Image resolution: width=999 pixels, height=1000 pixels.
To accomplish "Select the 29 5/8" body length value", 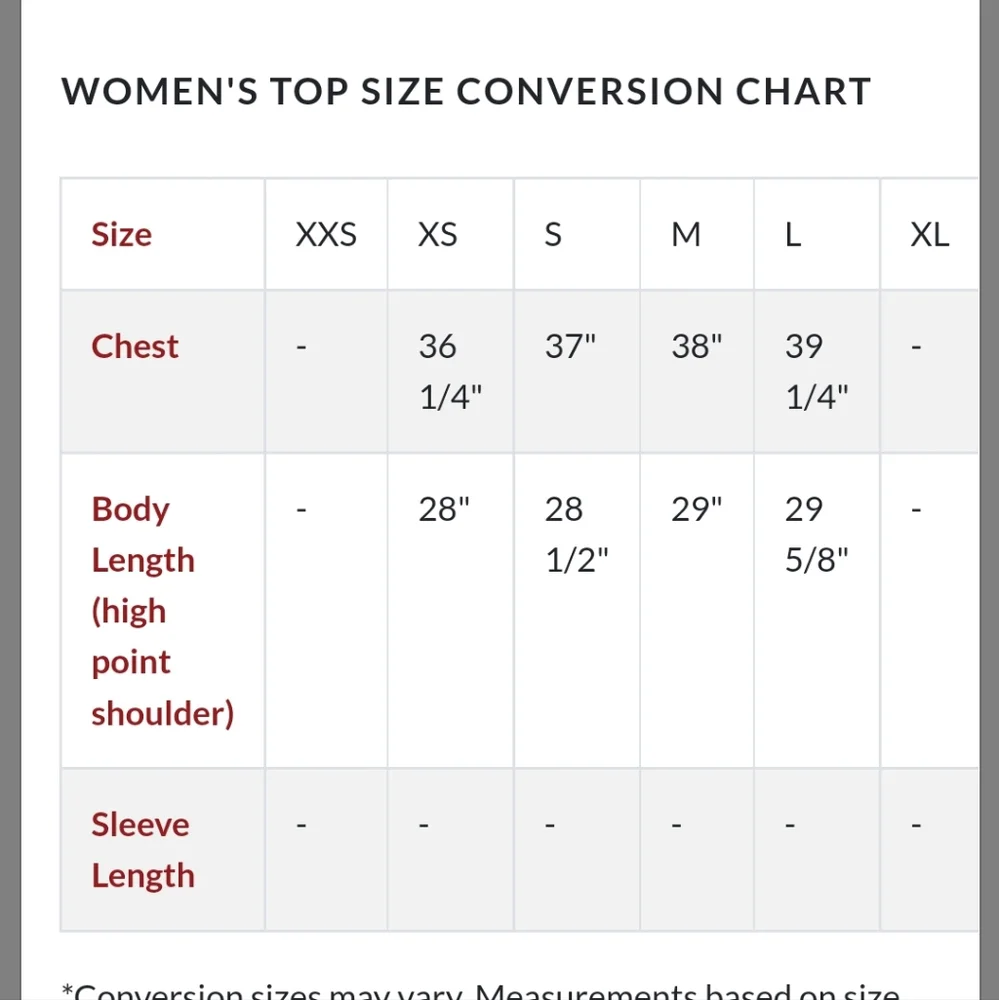I will click(x=816, y=535).
